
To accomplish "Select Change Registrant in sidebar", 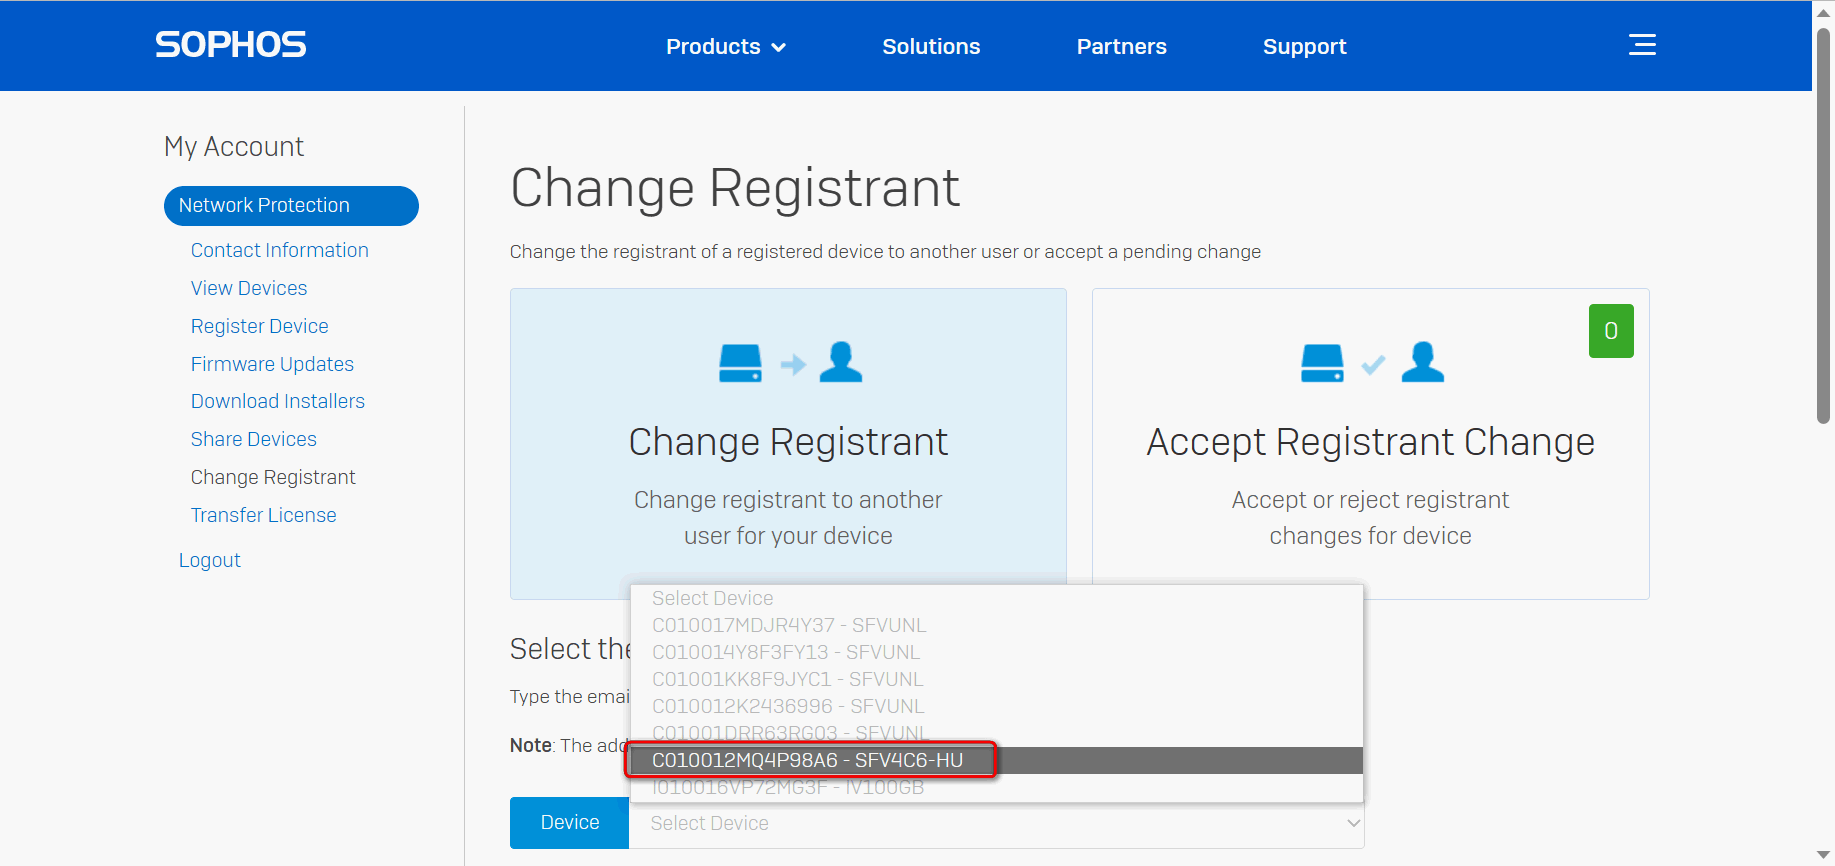I will click(273, 477).
